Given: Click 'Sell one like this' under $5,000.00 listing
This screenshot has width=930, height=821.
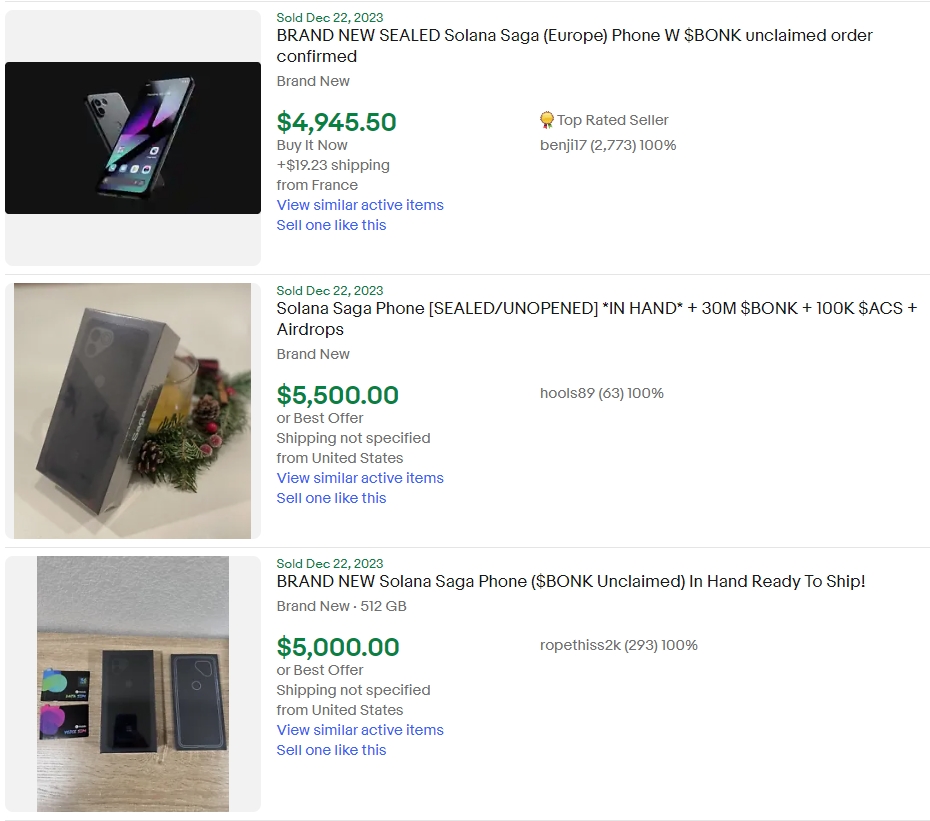Looking at the screenshot, I should tap(331, 750).
